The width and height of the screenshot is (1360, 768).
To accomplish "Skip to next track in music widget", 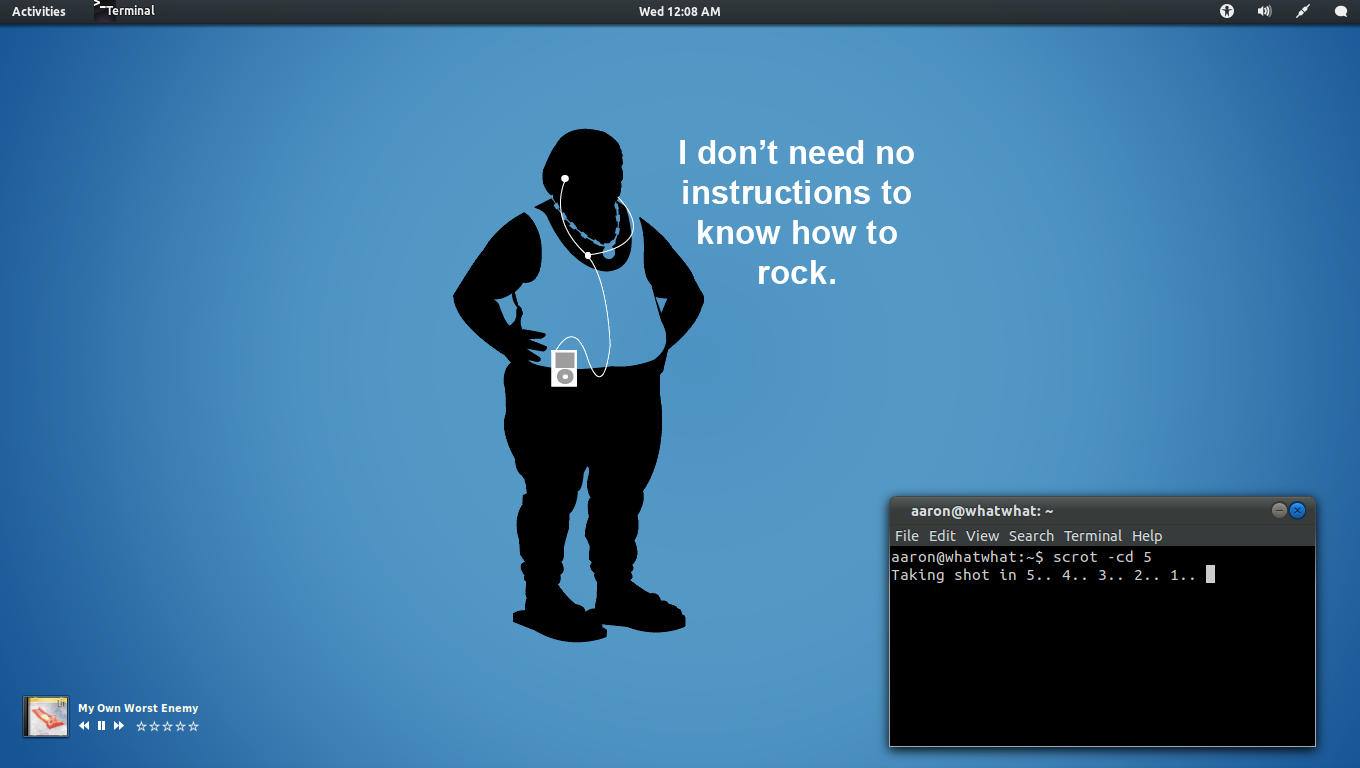I will click(119, 726).
